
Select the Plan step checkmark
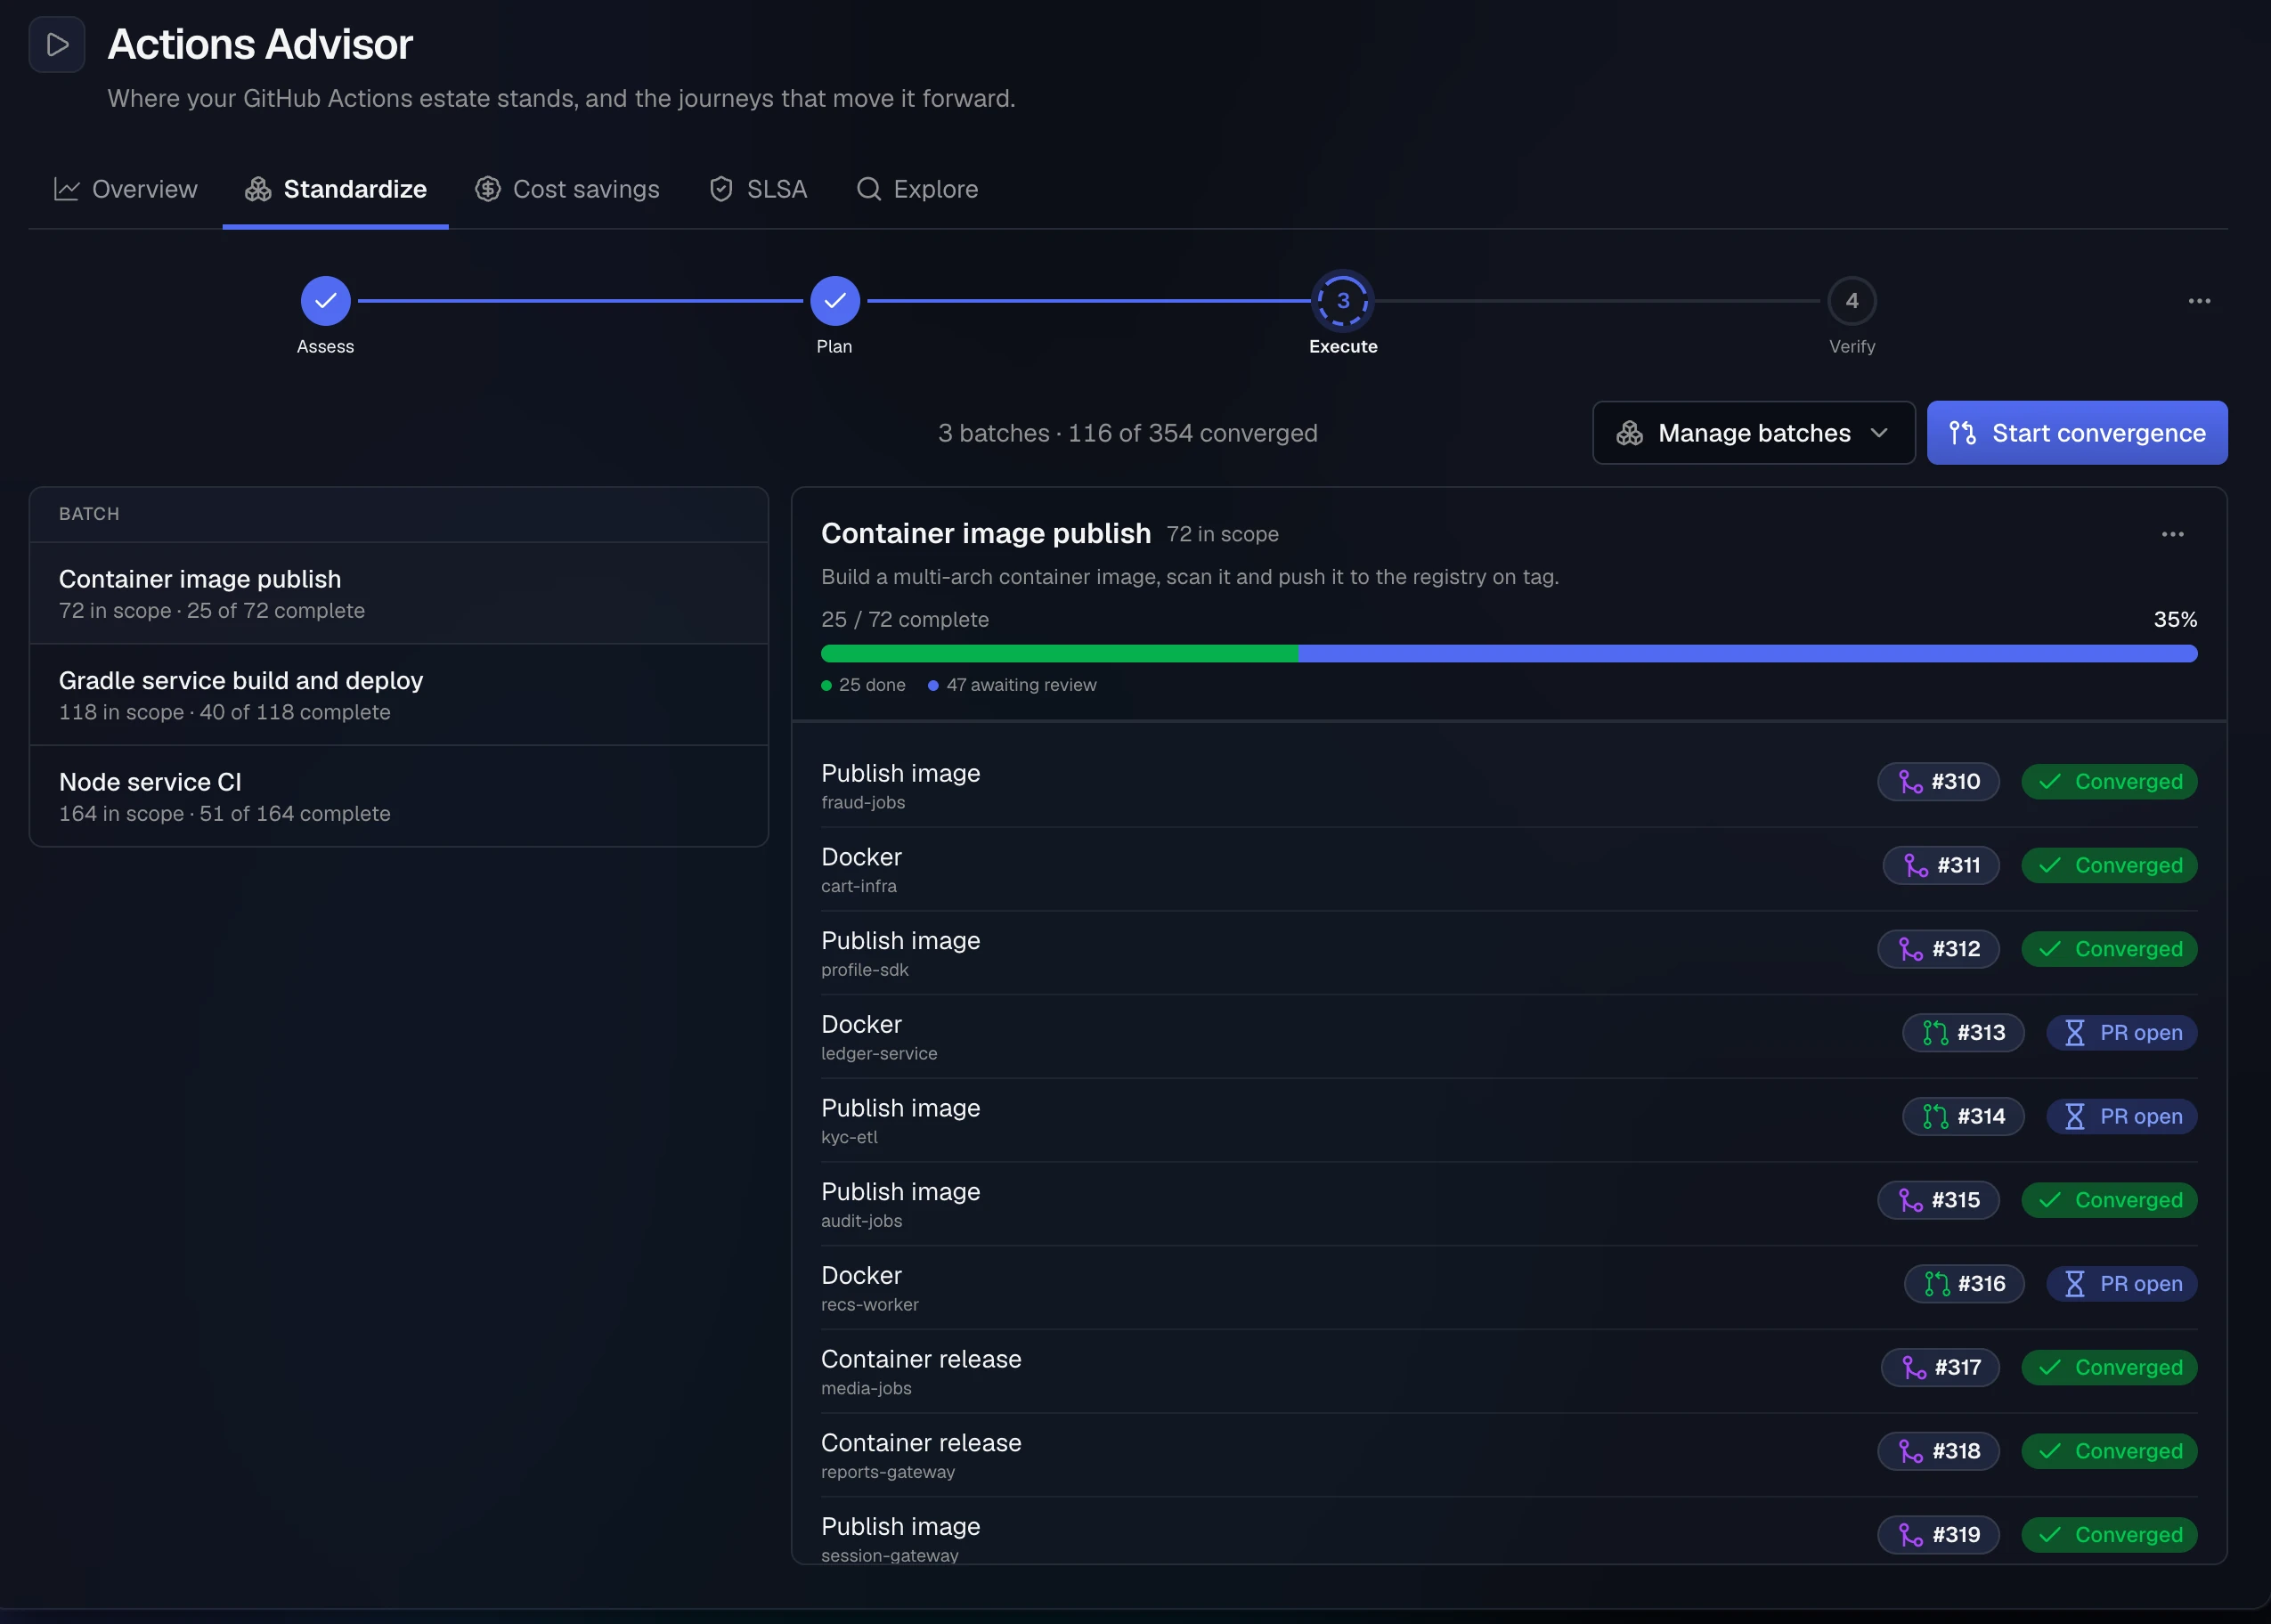point(835,301)
